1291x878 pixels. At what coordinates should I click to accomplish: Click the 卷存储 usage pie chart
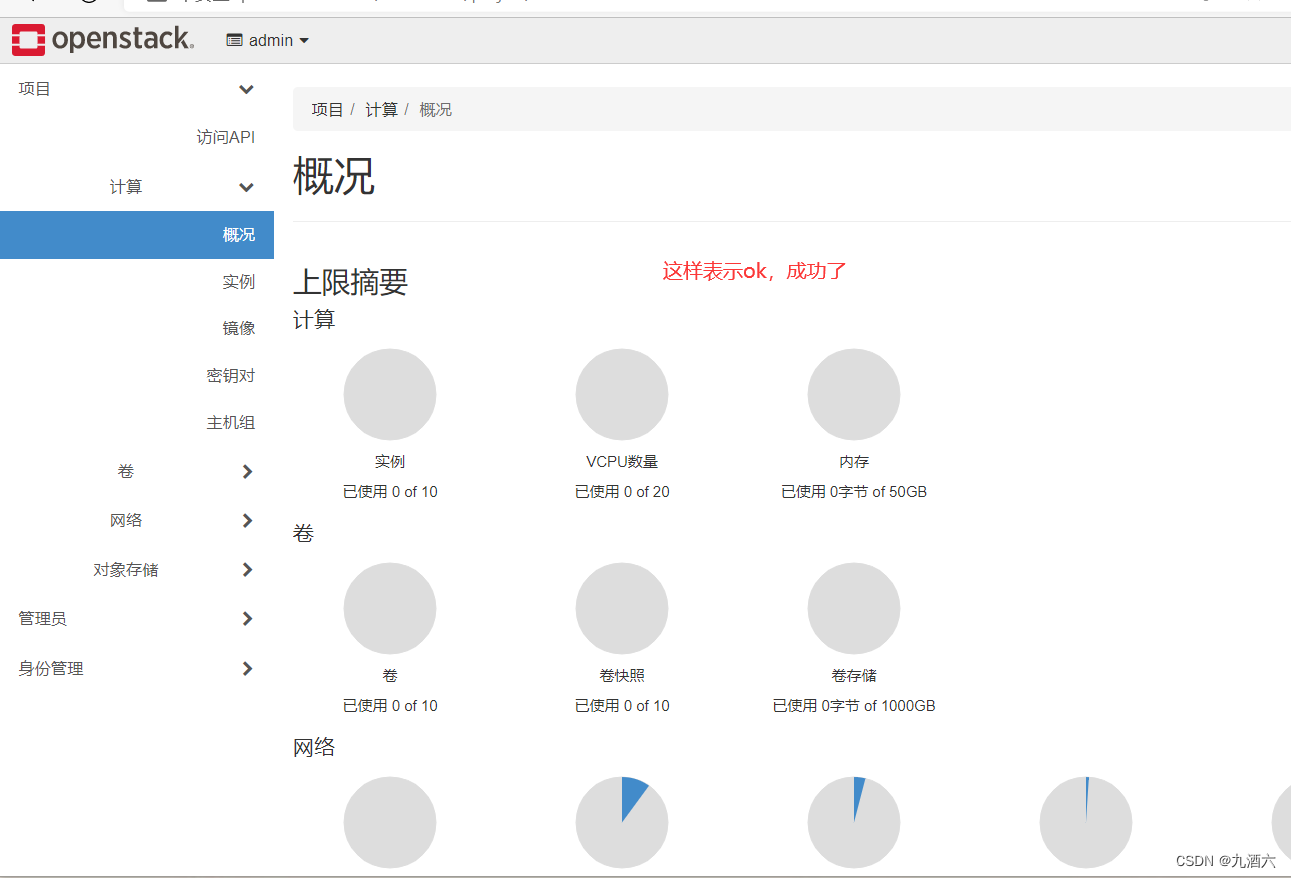(x=854, y=608)
